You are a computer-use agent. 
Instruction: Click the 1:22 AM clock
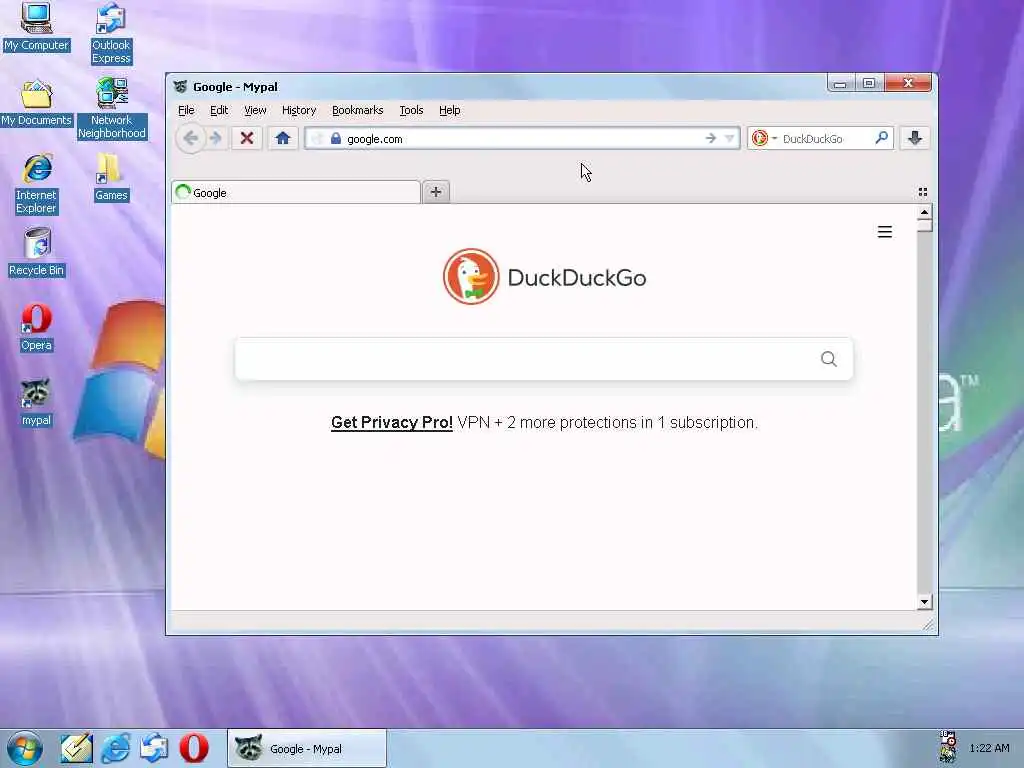[x=989, y=748]
